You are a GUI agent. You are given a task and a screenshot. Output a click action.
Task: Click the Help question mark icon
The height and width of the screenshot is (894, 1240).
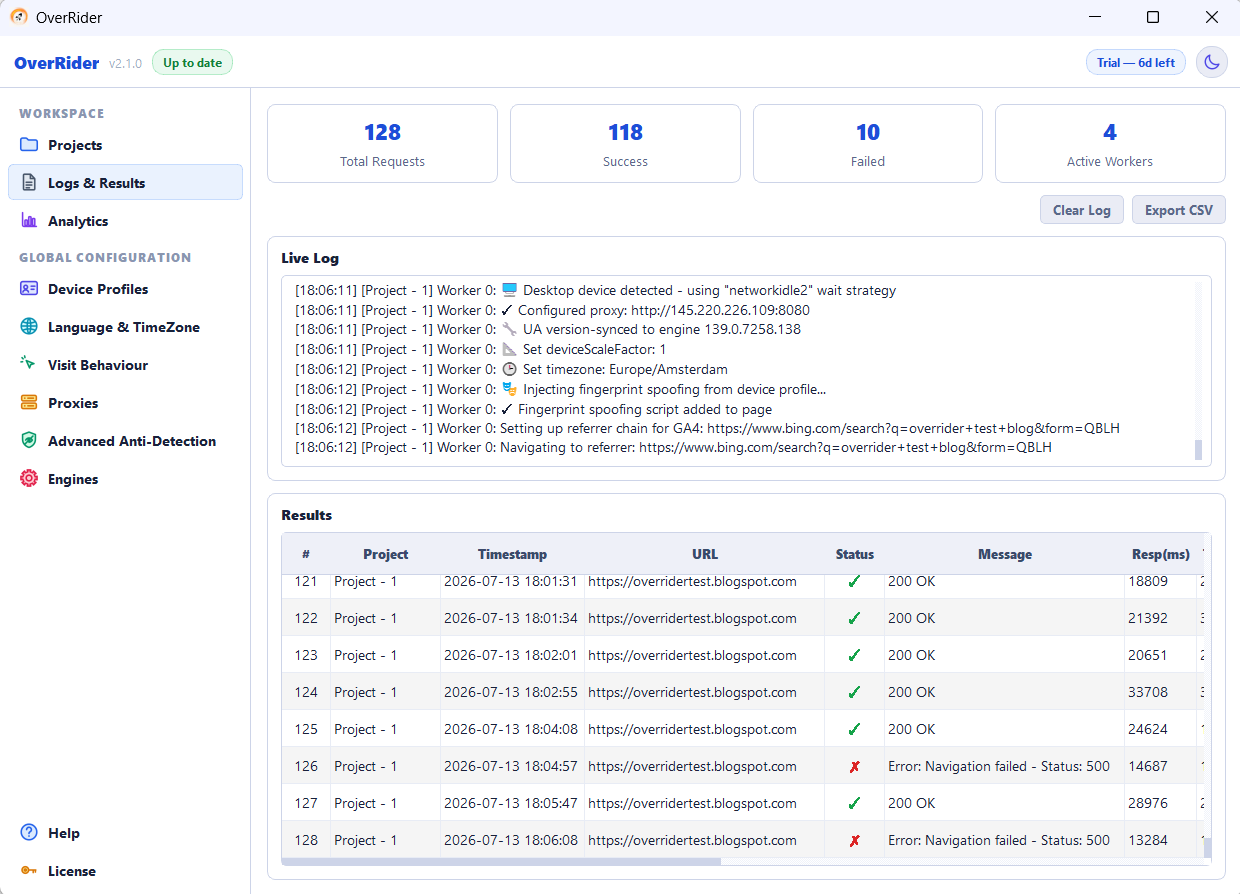[x=29, y=833]
